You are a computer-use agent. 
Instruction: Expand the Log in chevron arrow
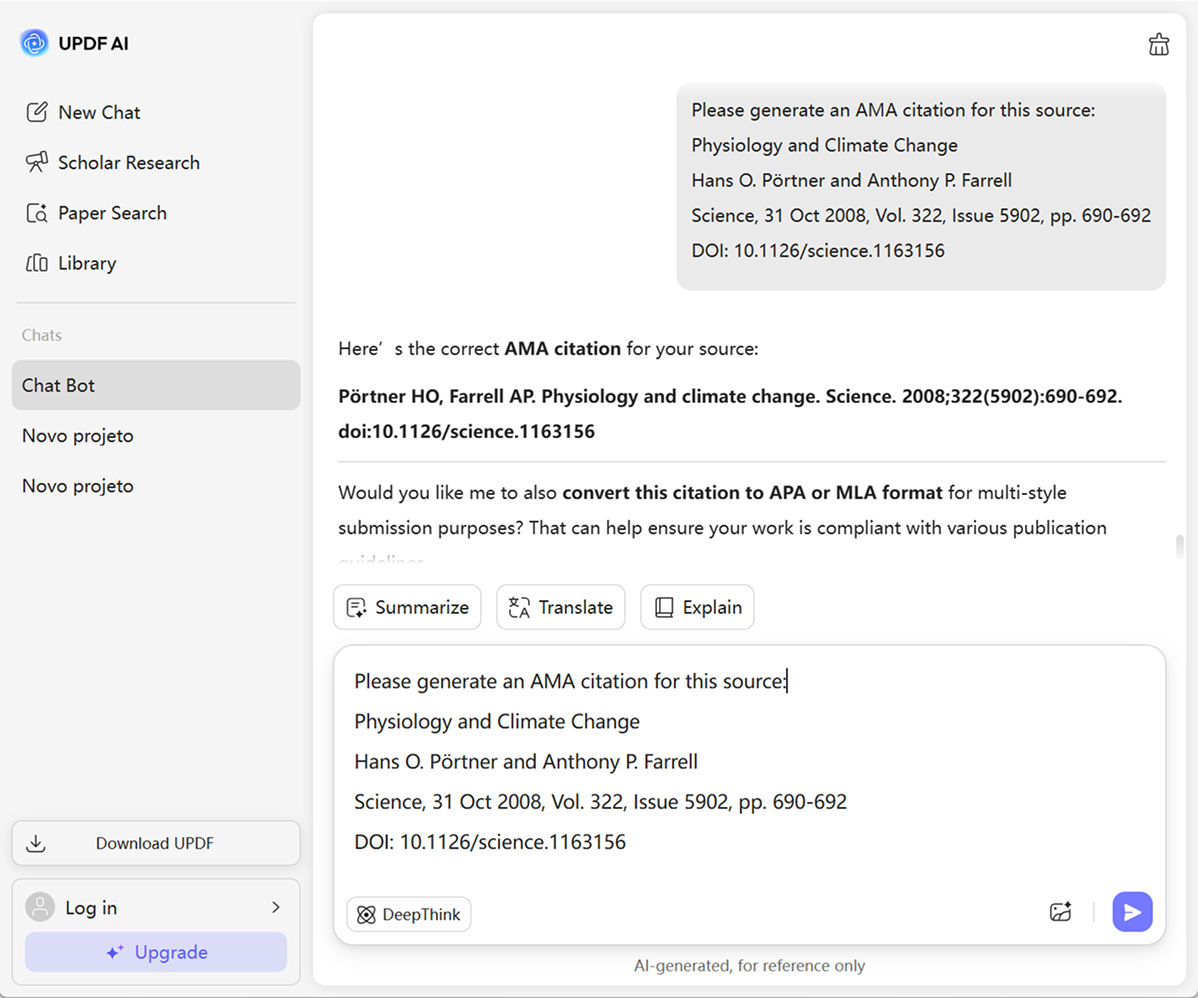(x=276, y=908)
